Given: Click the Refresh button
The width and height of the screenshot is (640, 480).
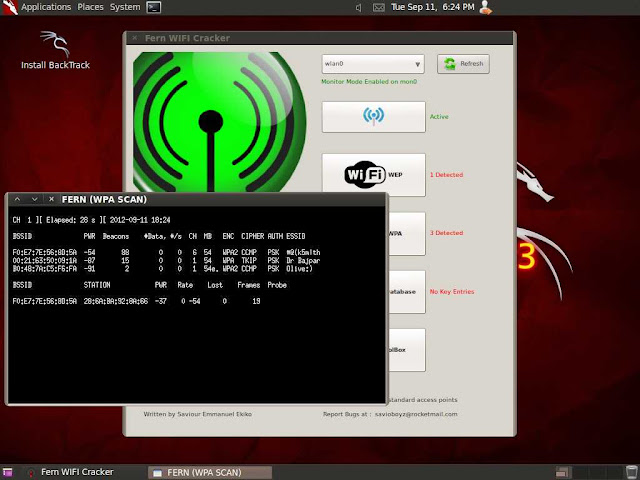Looking at the screenshot, I should (x=463, y=64).
